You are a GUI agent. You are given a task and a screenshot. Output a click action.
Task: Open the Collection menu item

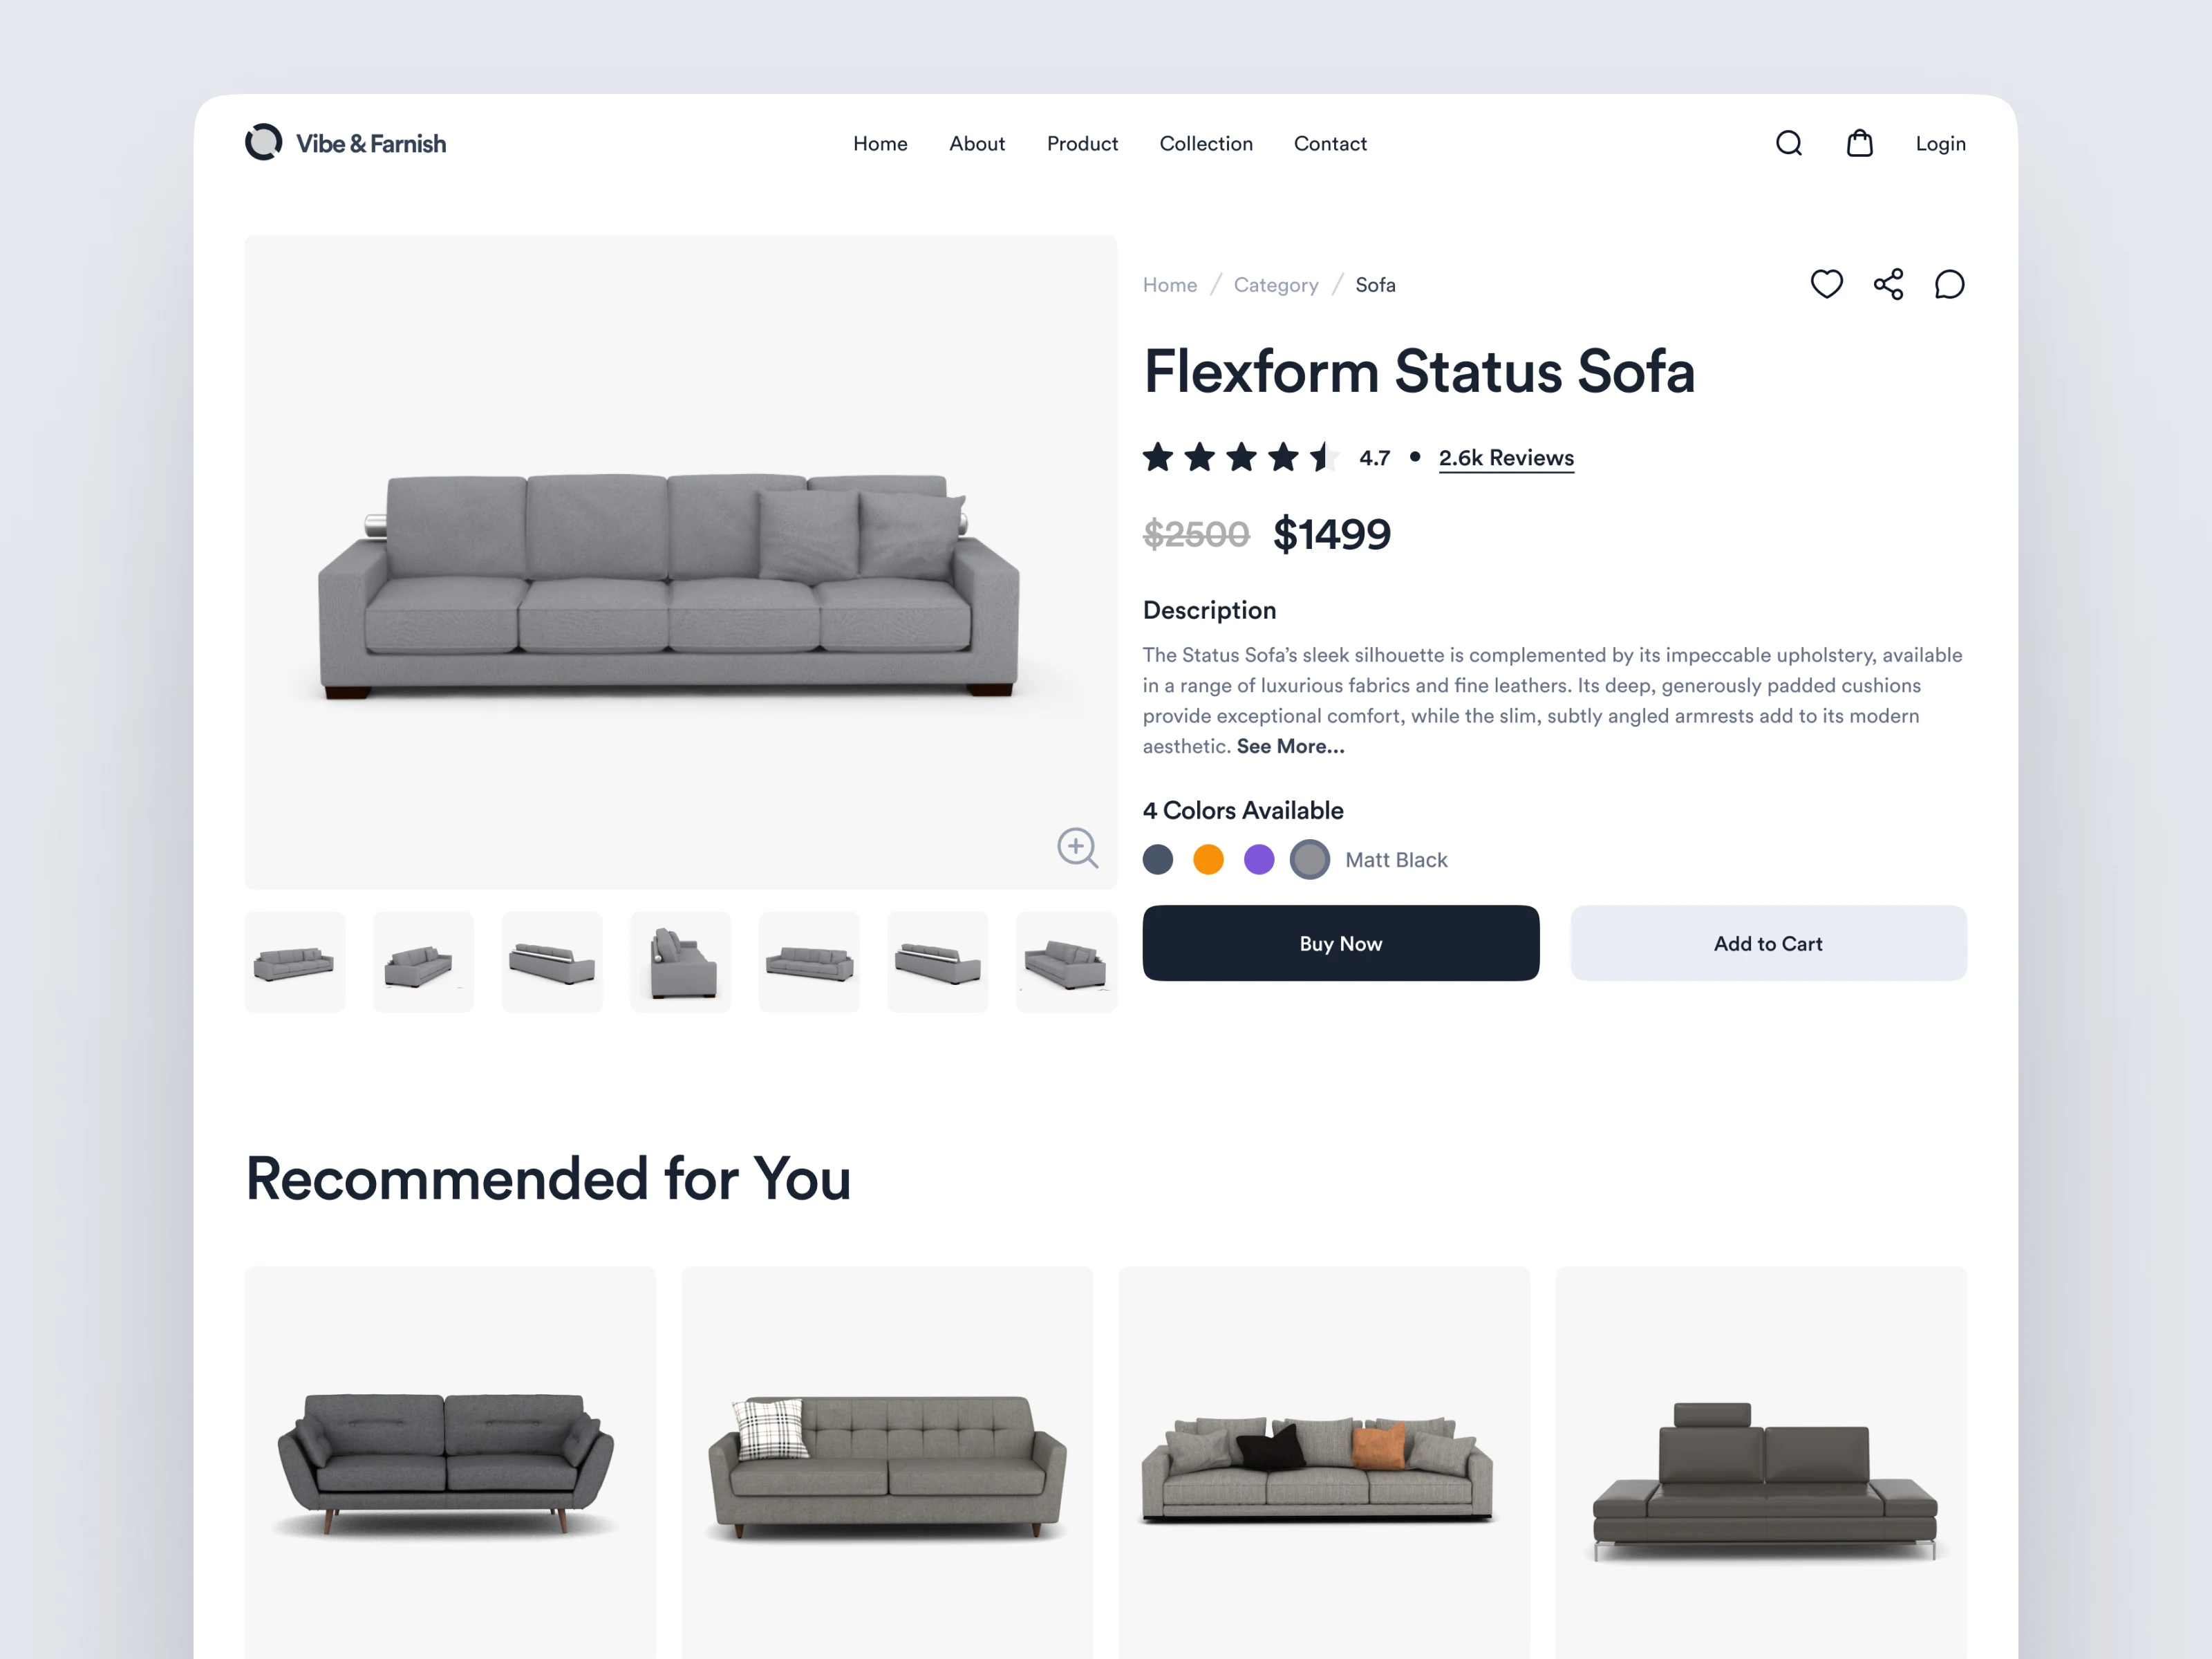point(1206,144)
